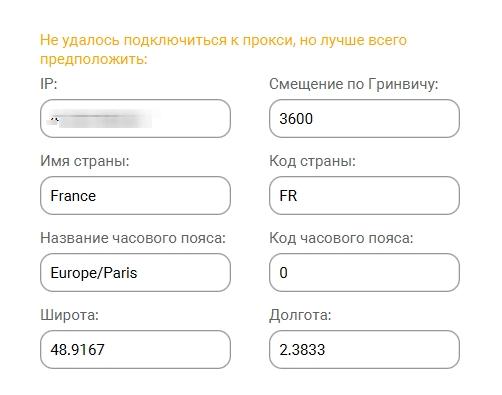Image resolution: width=502 pixels, height=395 pixels.
Task: Click the word 'Paris' in the timezone name
Action: 120,273
